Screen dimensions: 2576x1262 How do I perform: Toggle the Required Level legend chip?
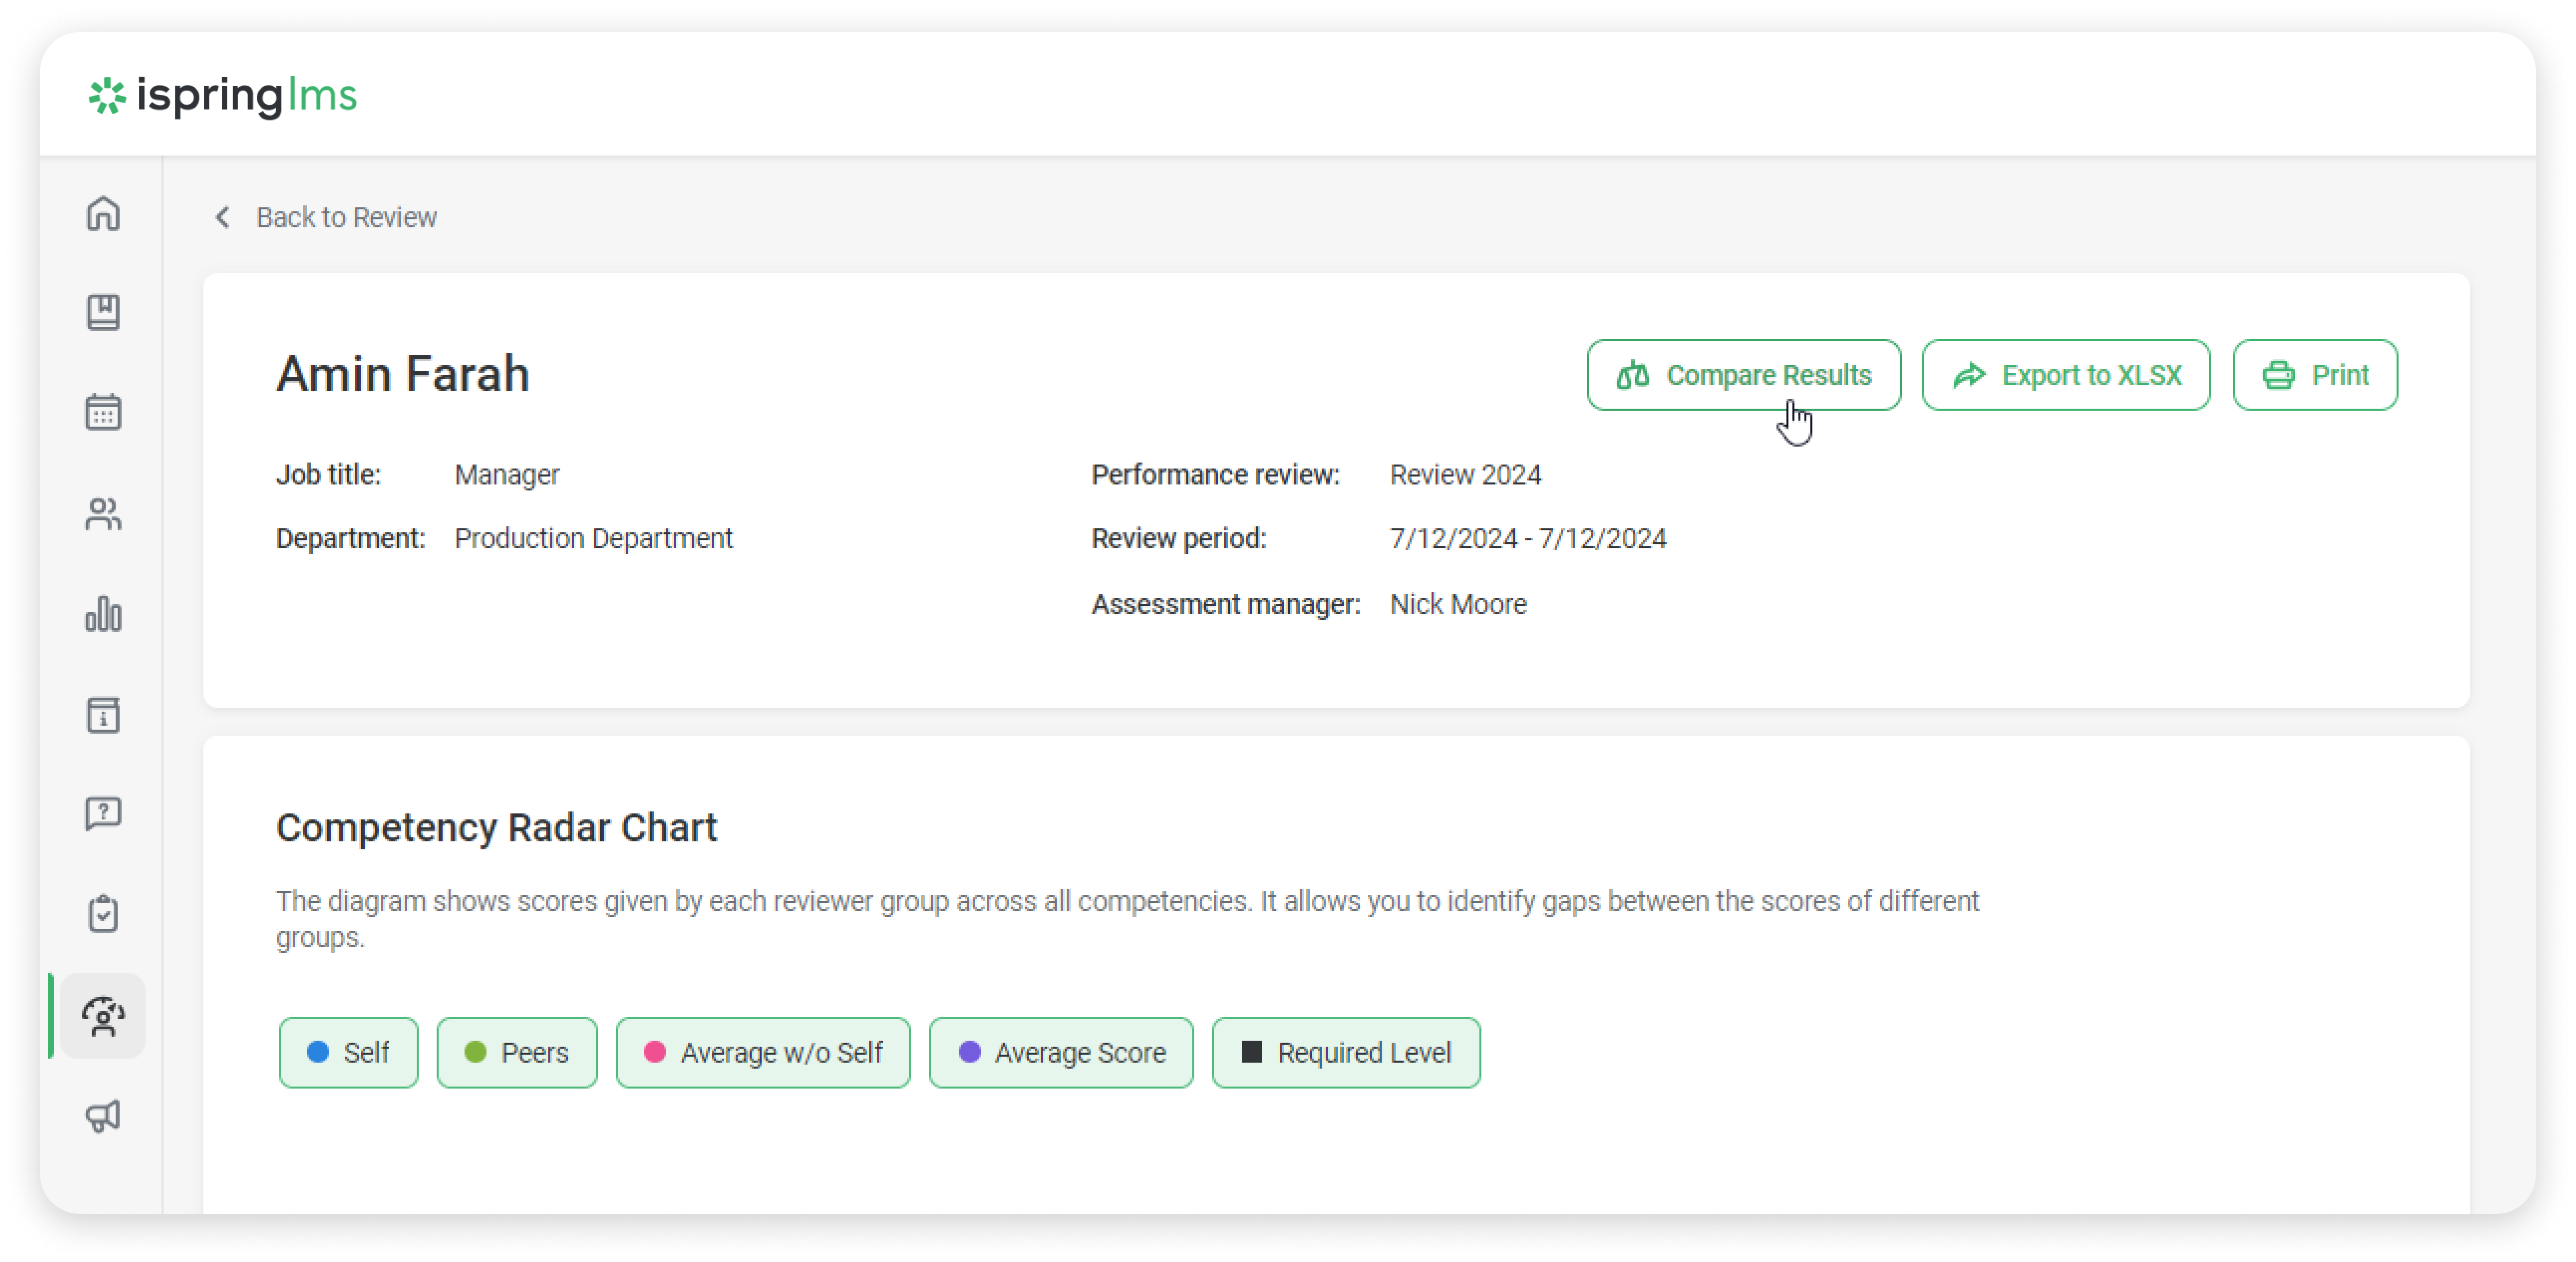click(1346, 1052)
